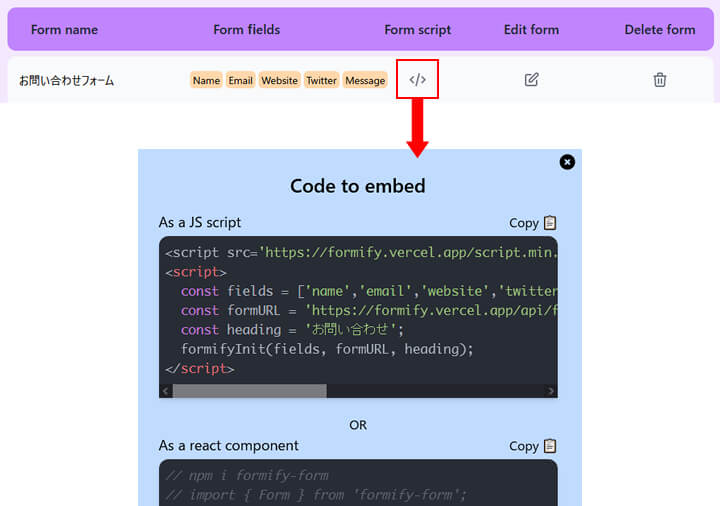Select the Message field tag
The height and width of the screenshot is (506, 720).
[x=365, y=80]
